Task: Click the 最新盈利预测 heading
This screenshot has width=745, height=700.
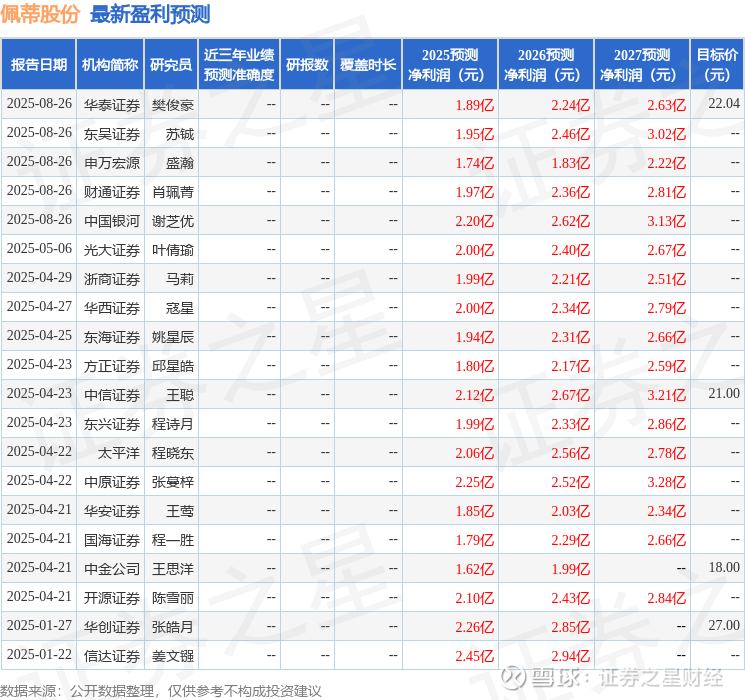Action: 150,14
